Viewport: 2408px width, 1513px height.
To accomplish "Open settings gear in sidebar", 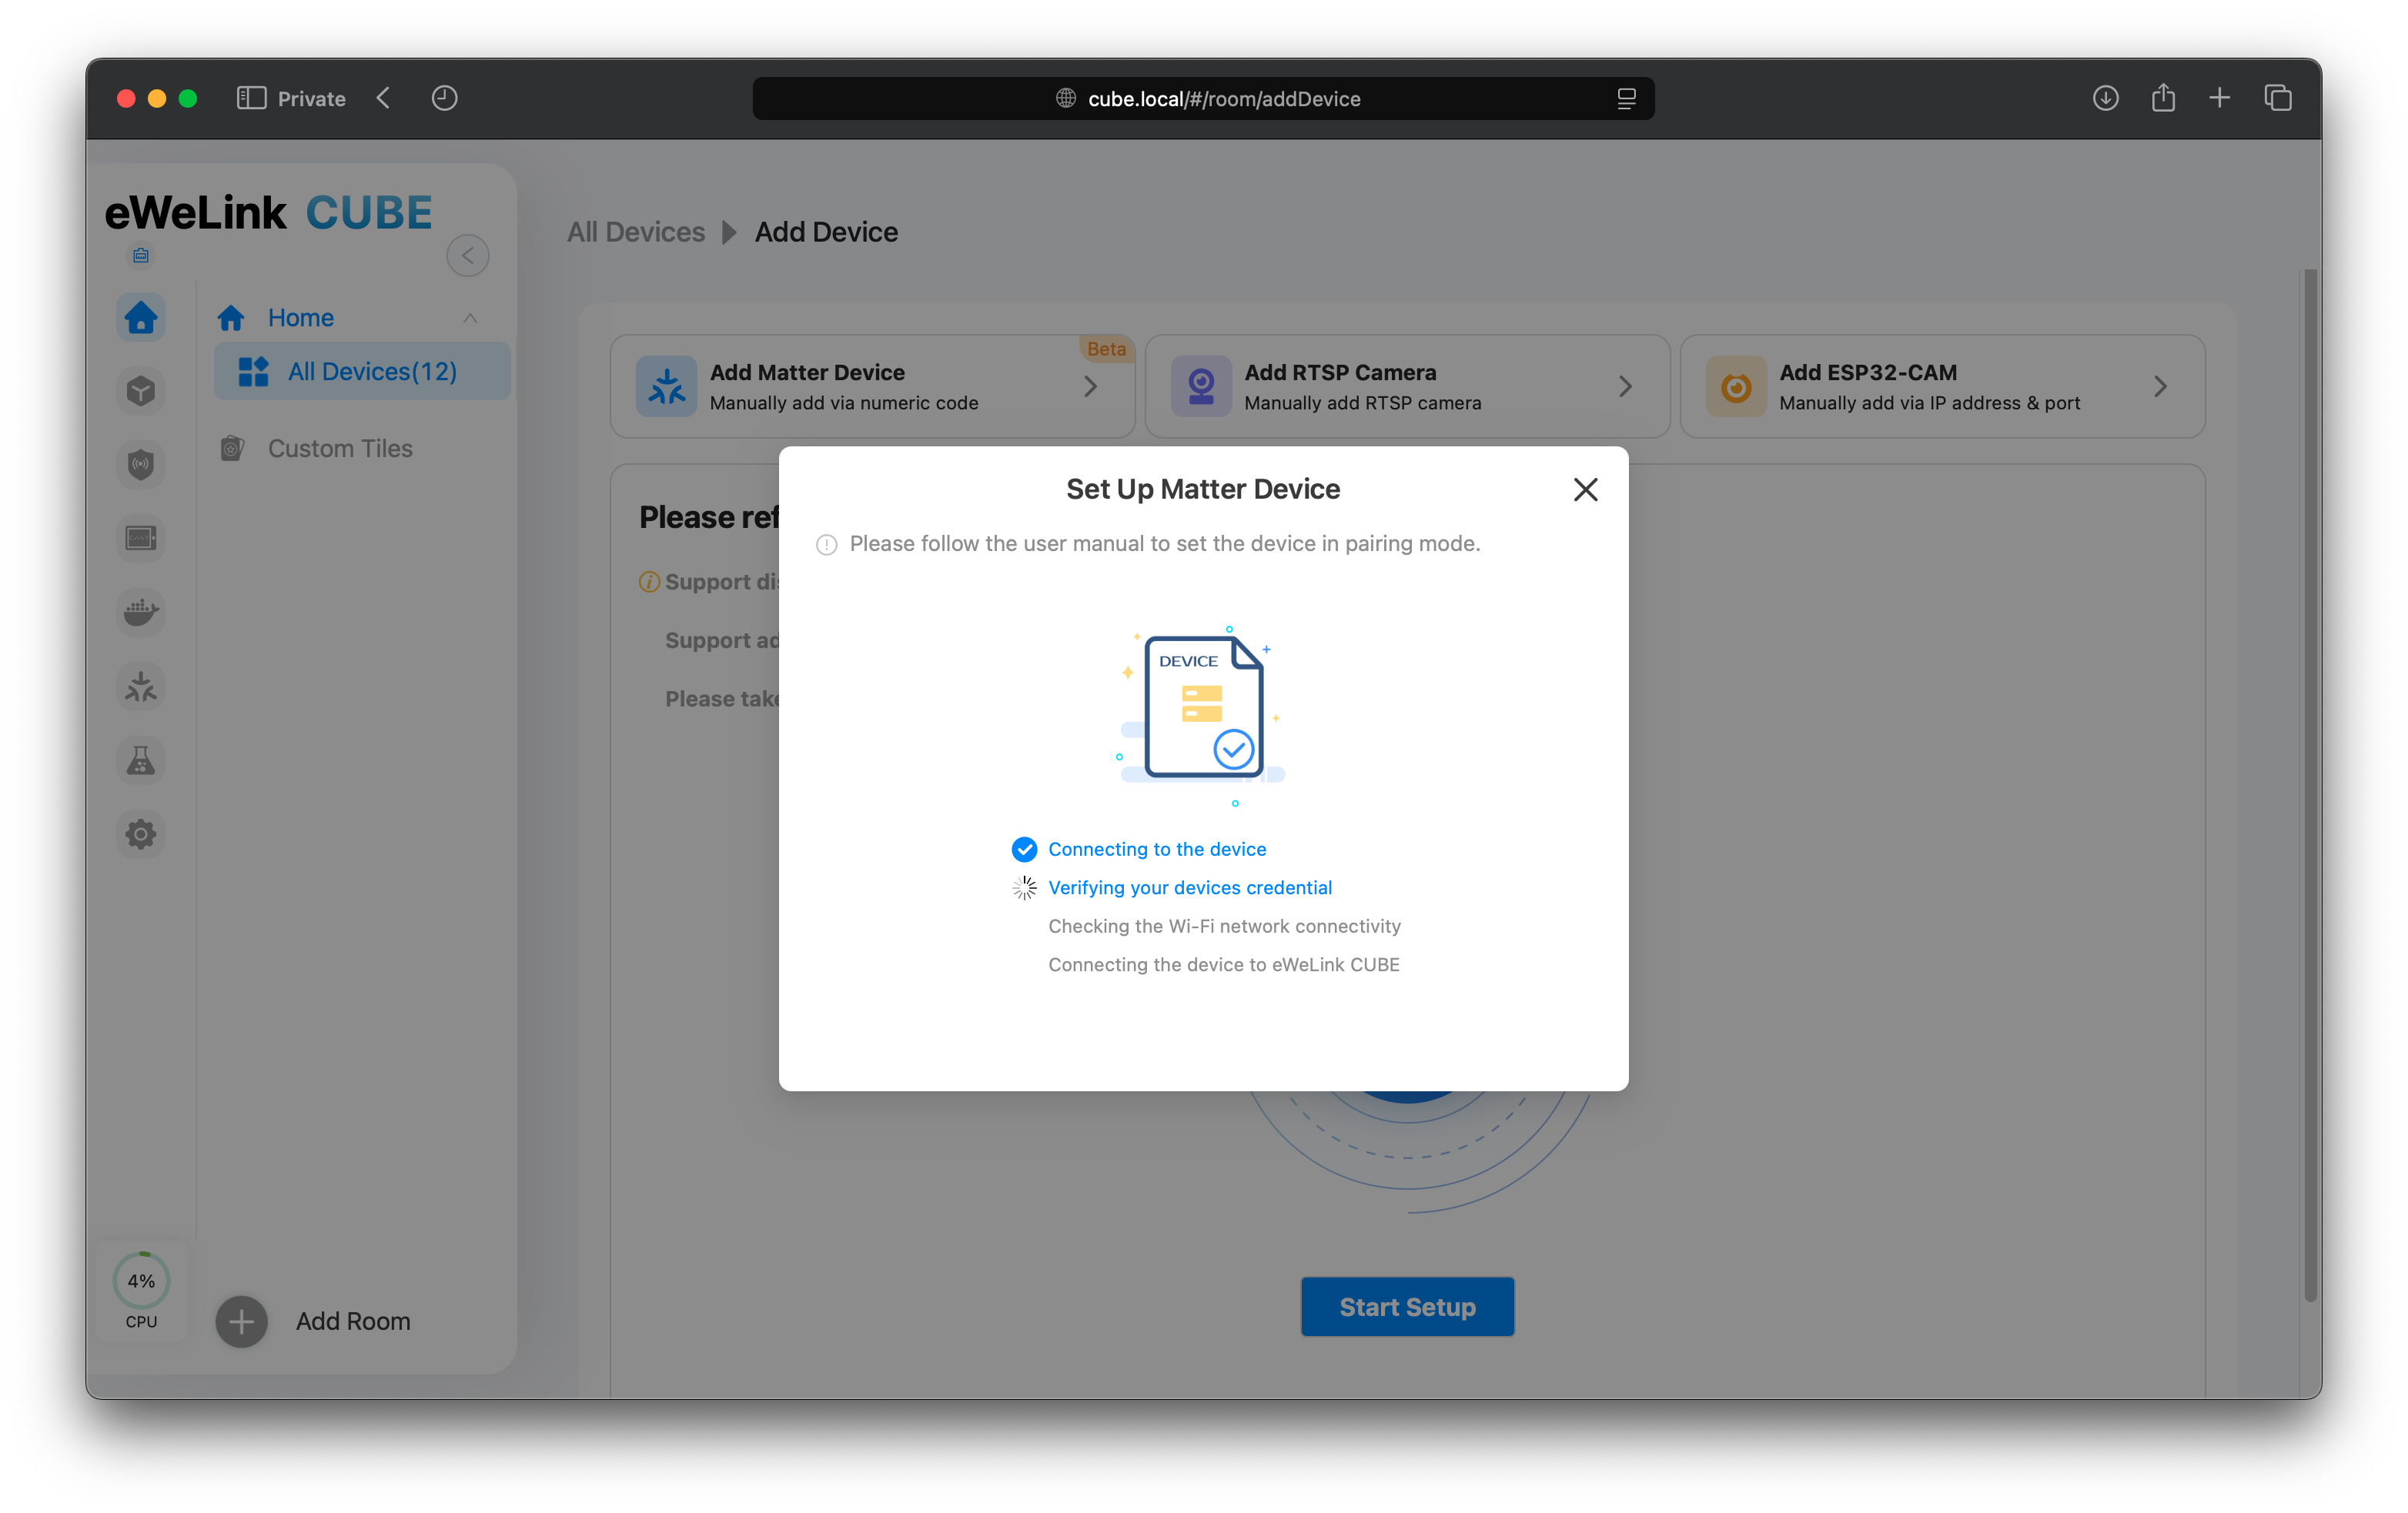I will (141, 834).
